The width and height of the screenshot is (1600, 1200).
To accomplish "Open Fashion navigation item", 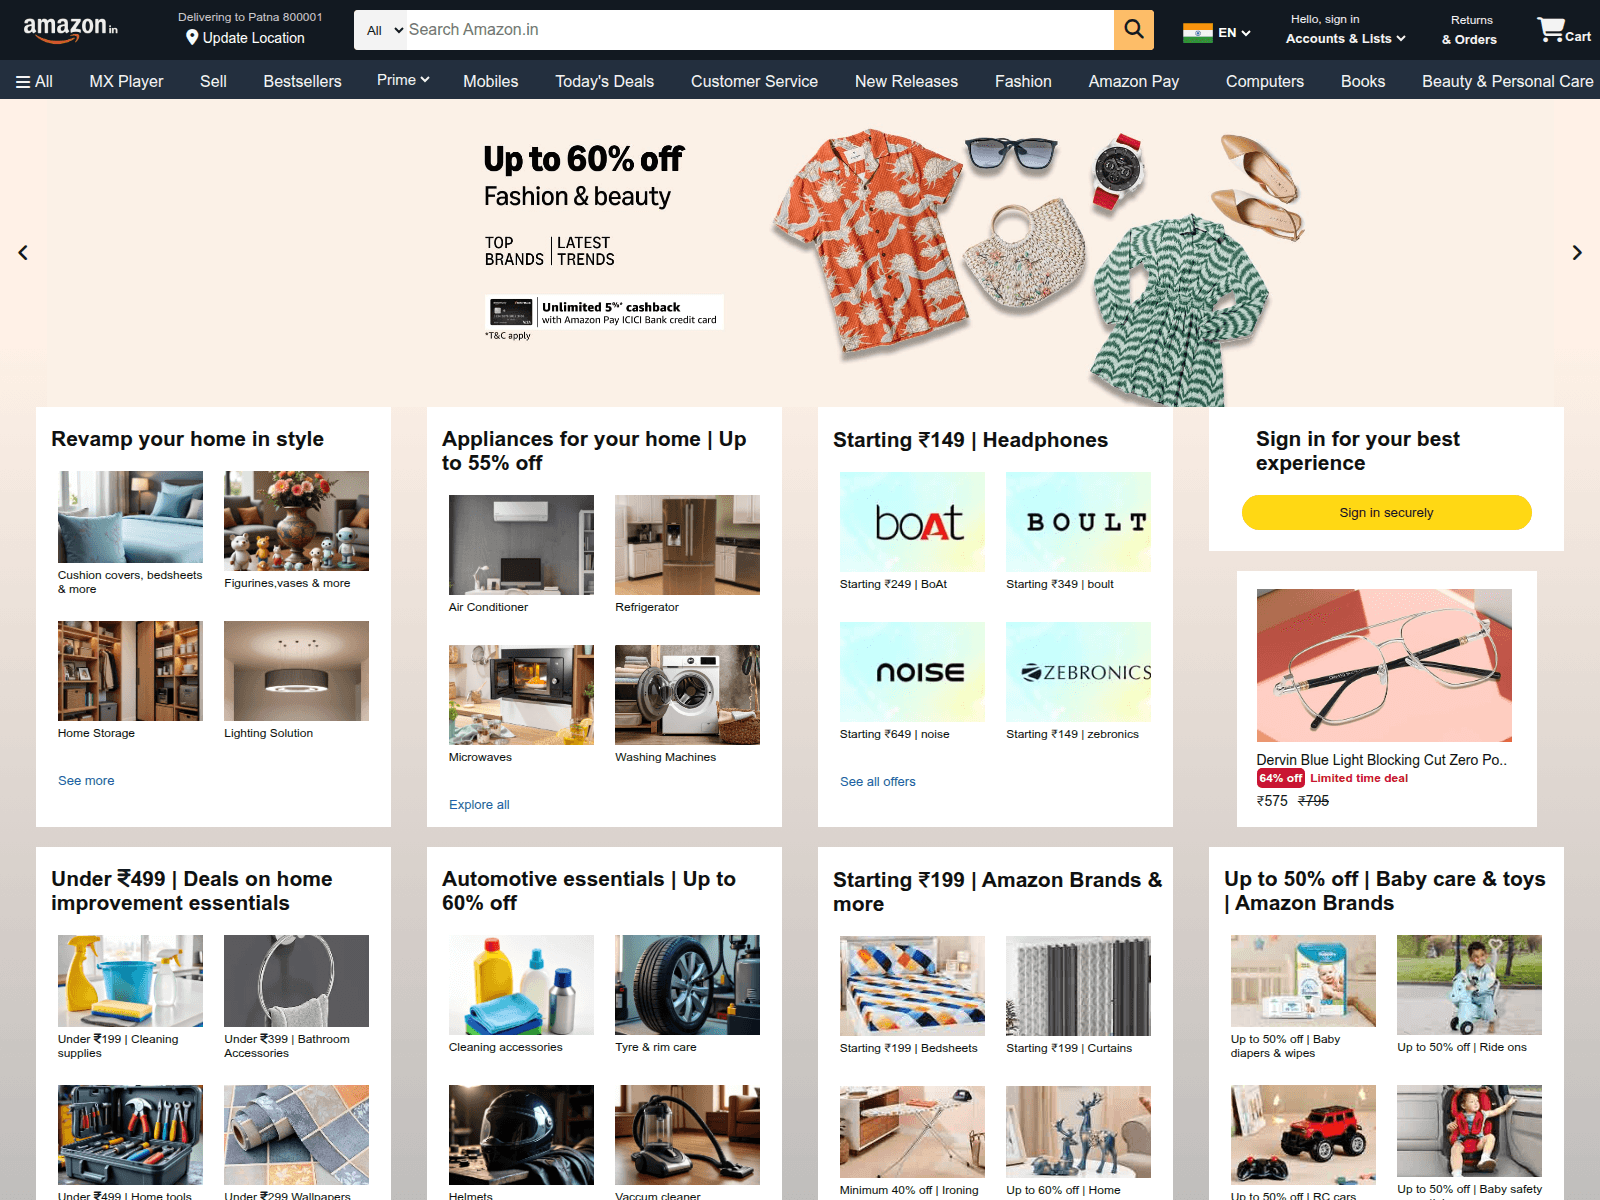I will click(x=1023, y=81).
